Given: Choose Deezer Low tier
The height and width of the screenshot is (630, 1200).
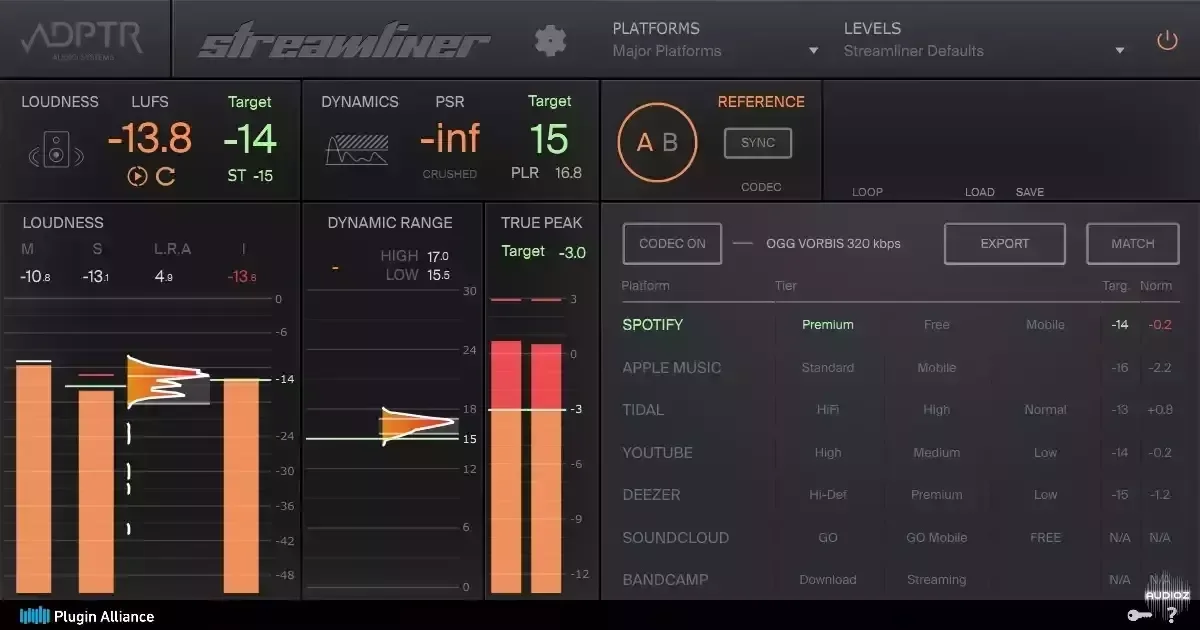Looking at the screenshot, I should [x=1046, y=495].
